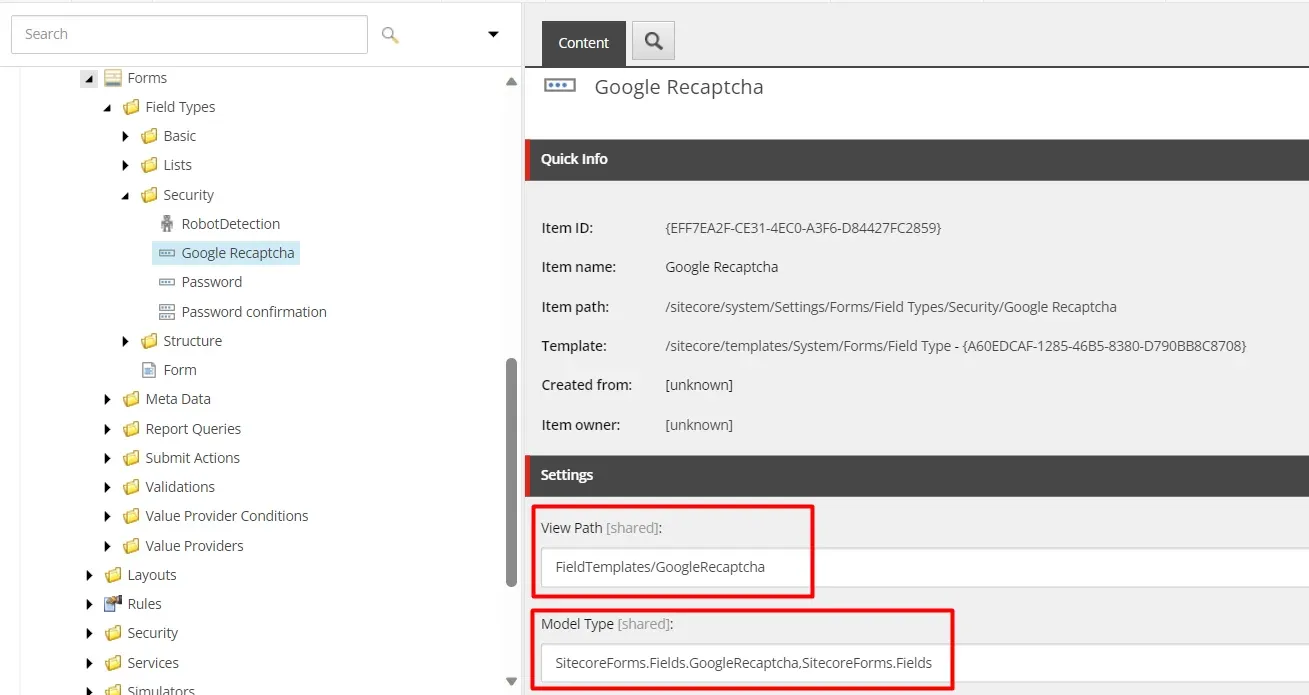The image size is (1309, 695).
Task: Select the Password confirmation tree item
Action: point(254,312)
